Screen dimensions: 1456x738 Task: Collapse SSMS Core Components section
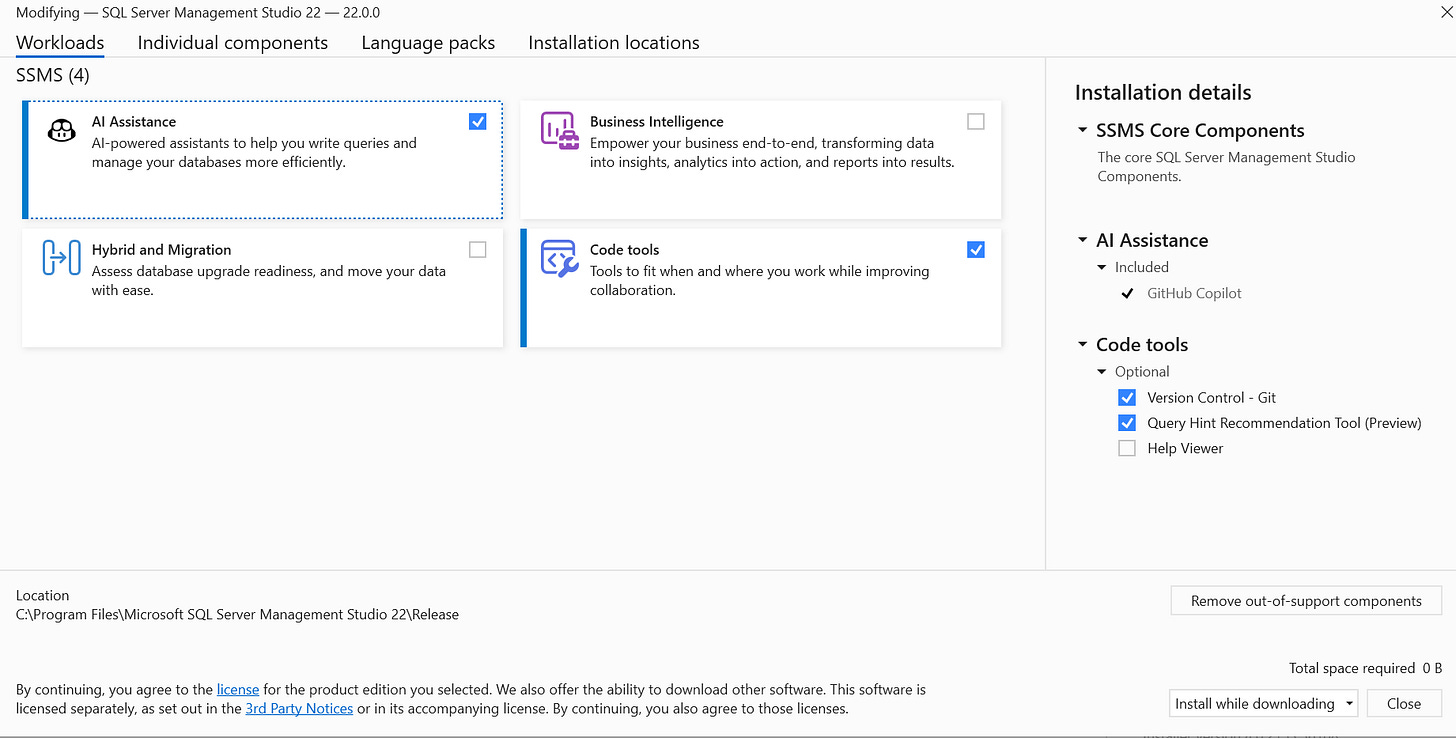pyautogui.click(x=1082, y=131)
